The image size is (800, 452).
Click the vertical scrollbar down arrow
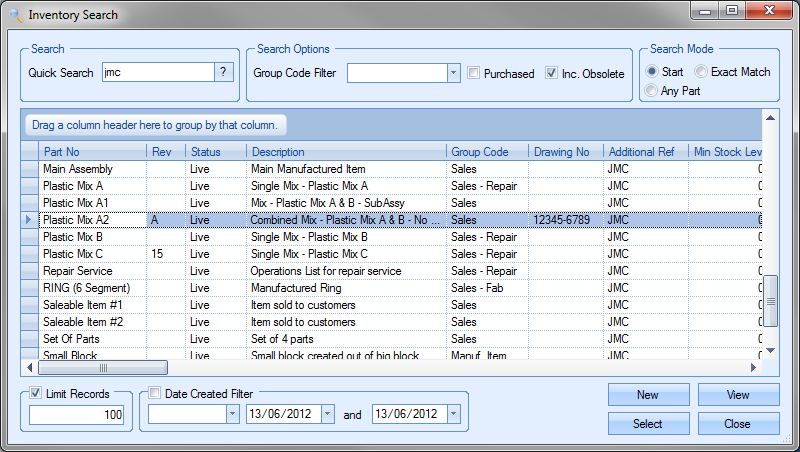click(x=770, y=349)
